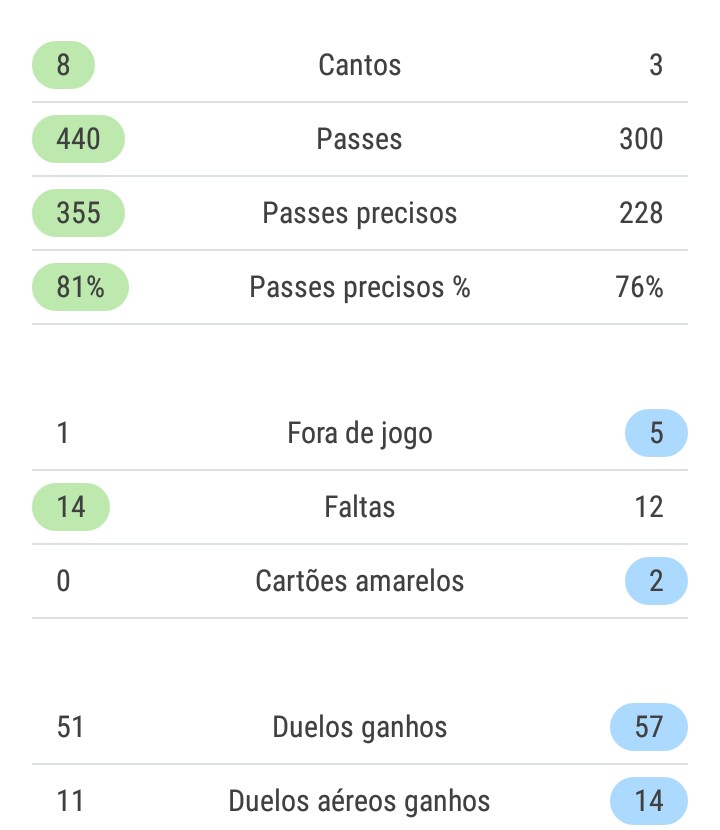Tap the blue 57 duels won badge
720x830 pixels.
tap(649, 727)
